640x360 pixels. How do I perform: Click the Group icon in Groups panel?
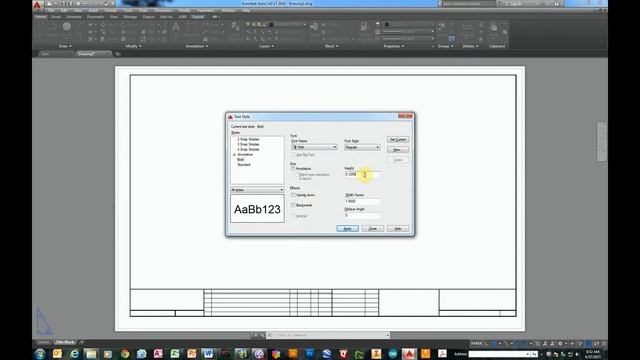tap(441, 27)
